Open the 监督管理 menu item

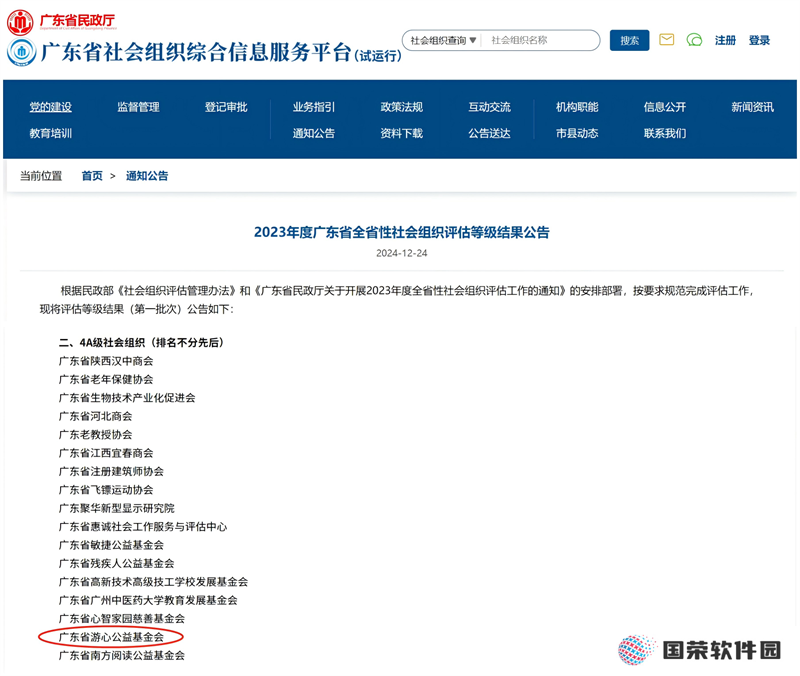(x=138, y=107)
